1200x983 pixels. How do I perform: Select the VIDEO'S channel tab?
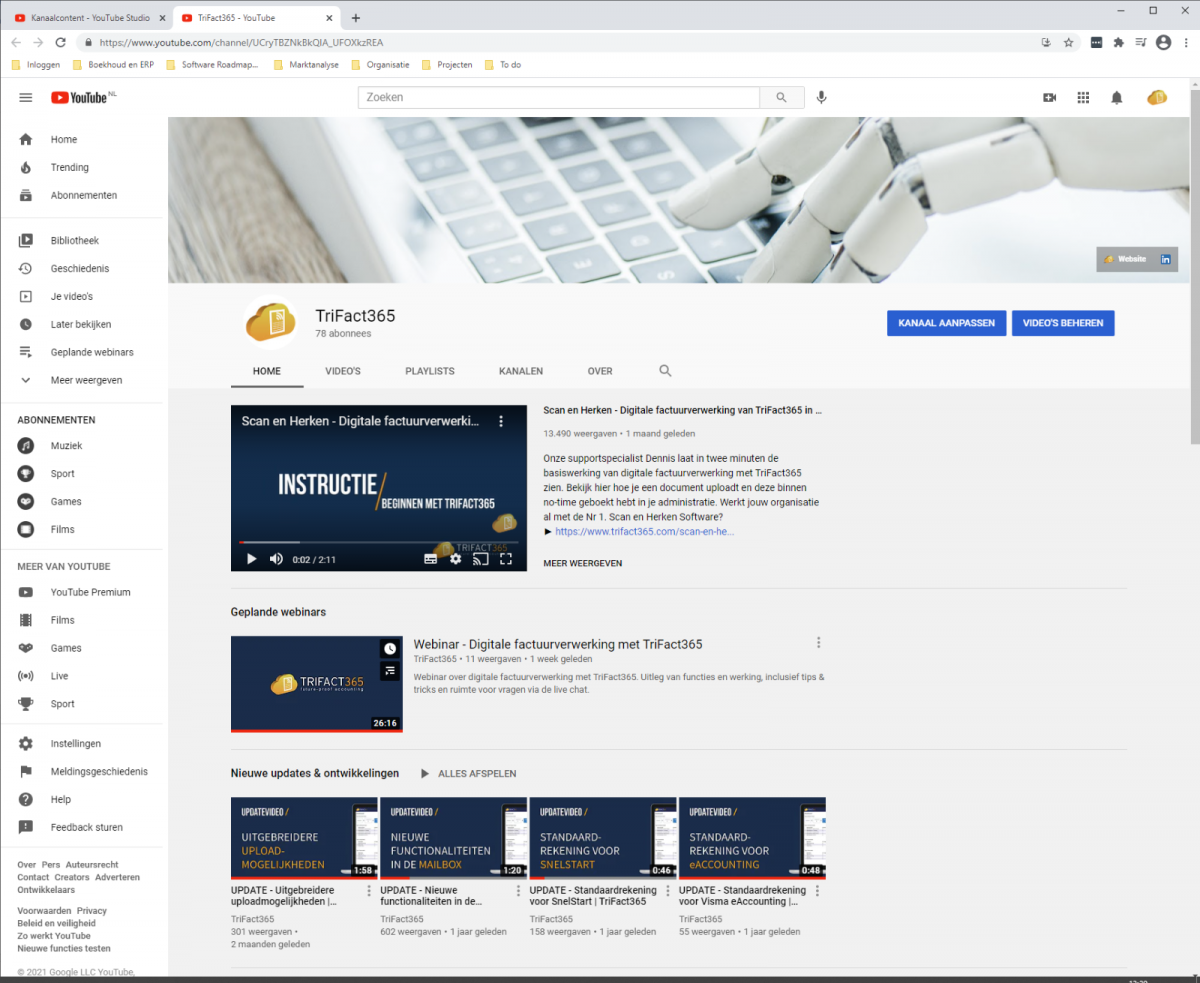[x=343, y=371]
